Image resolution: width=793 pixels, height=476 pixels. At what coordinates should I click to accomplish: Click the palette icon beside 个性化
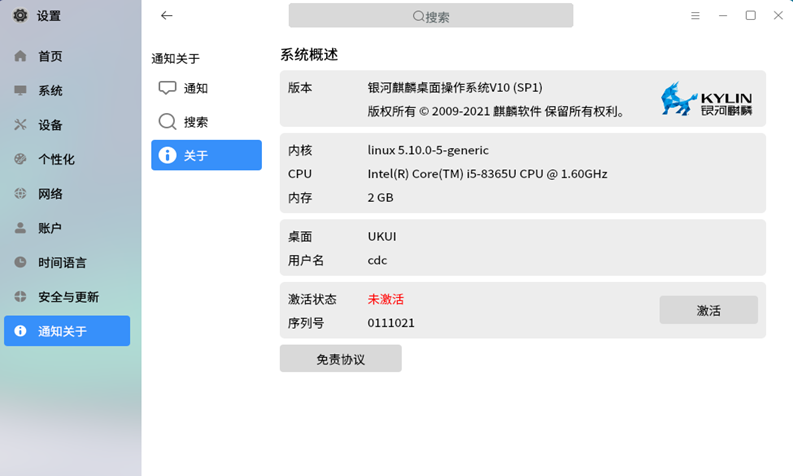(x=20, y=159)
